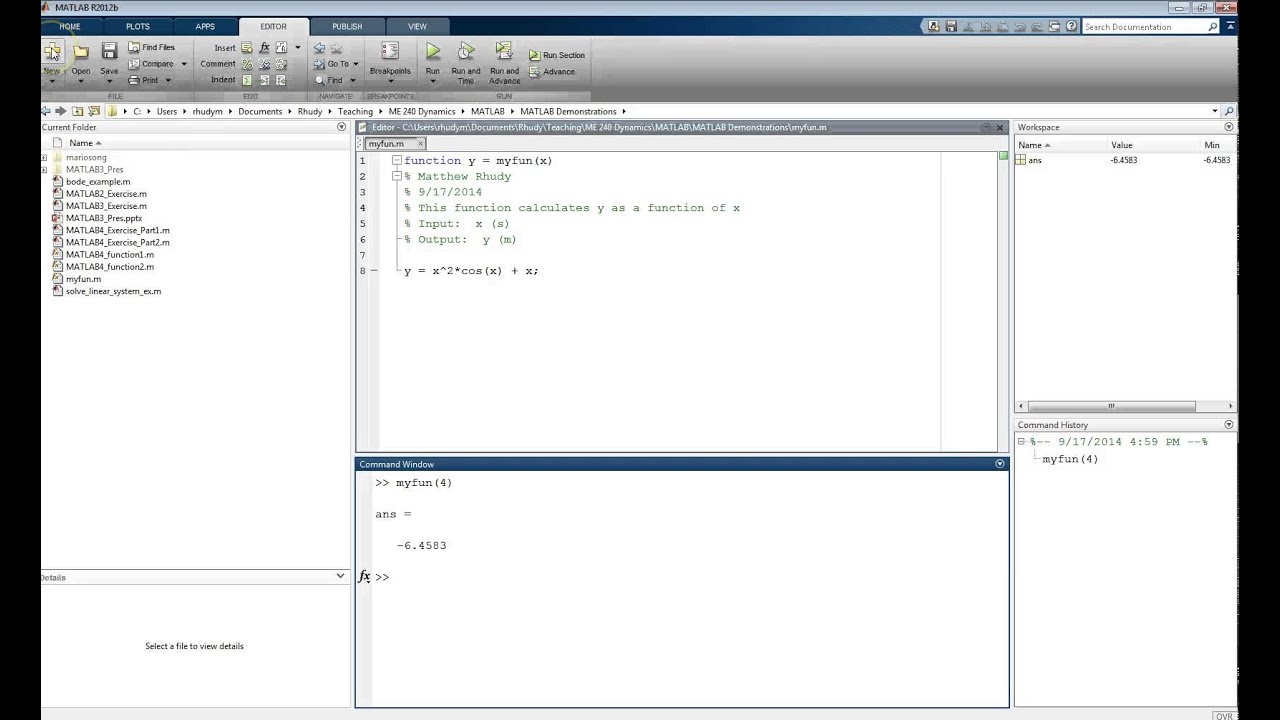Image resolution: width=1280 pixels, height=720 pixels.
Task: Switch to the PUBLISH ribbon tab
Action: [x=347, y=26]
